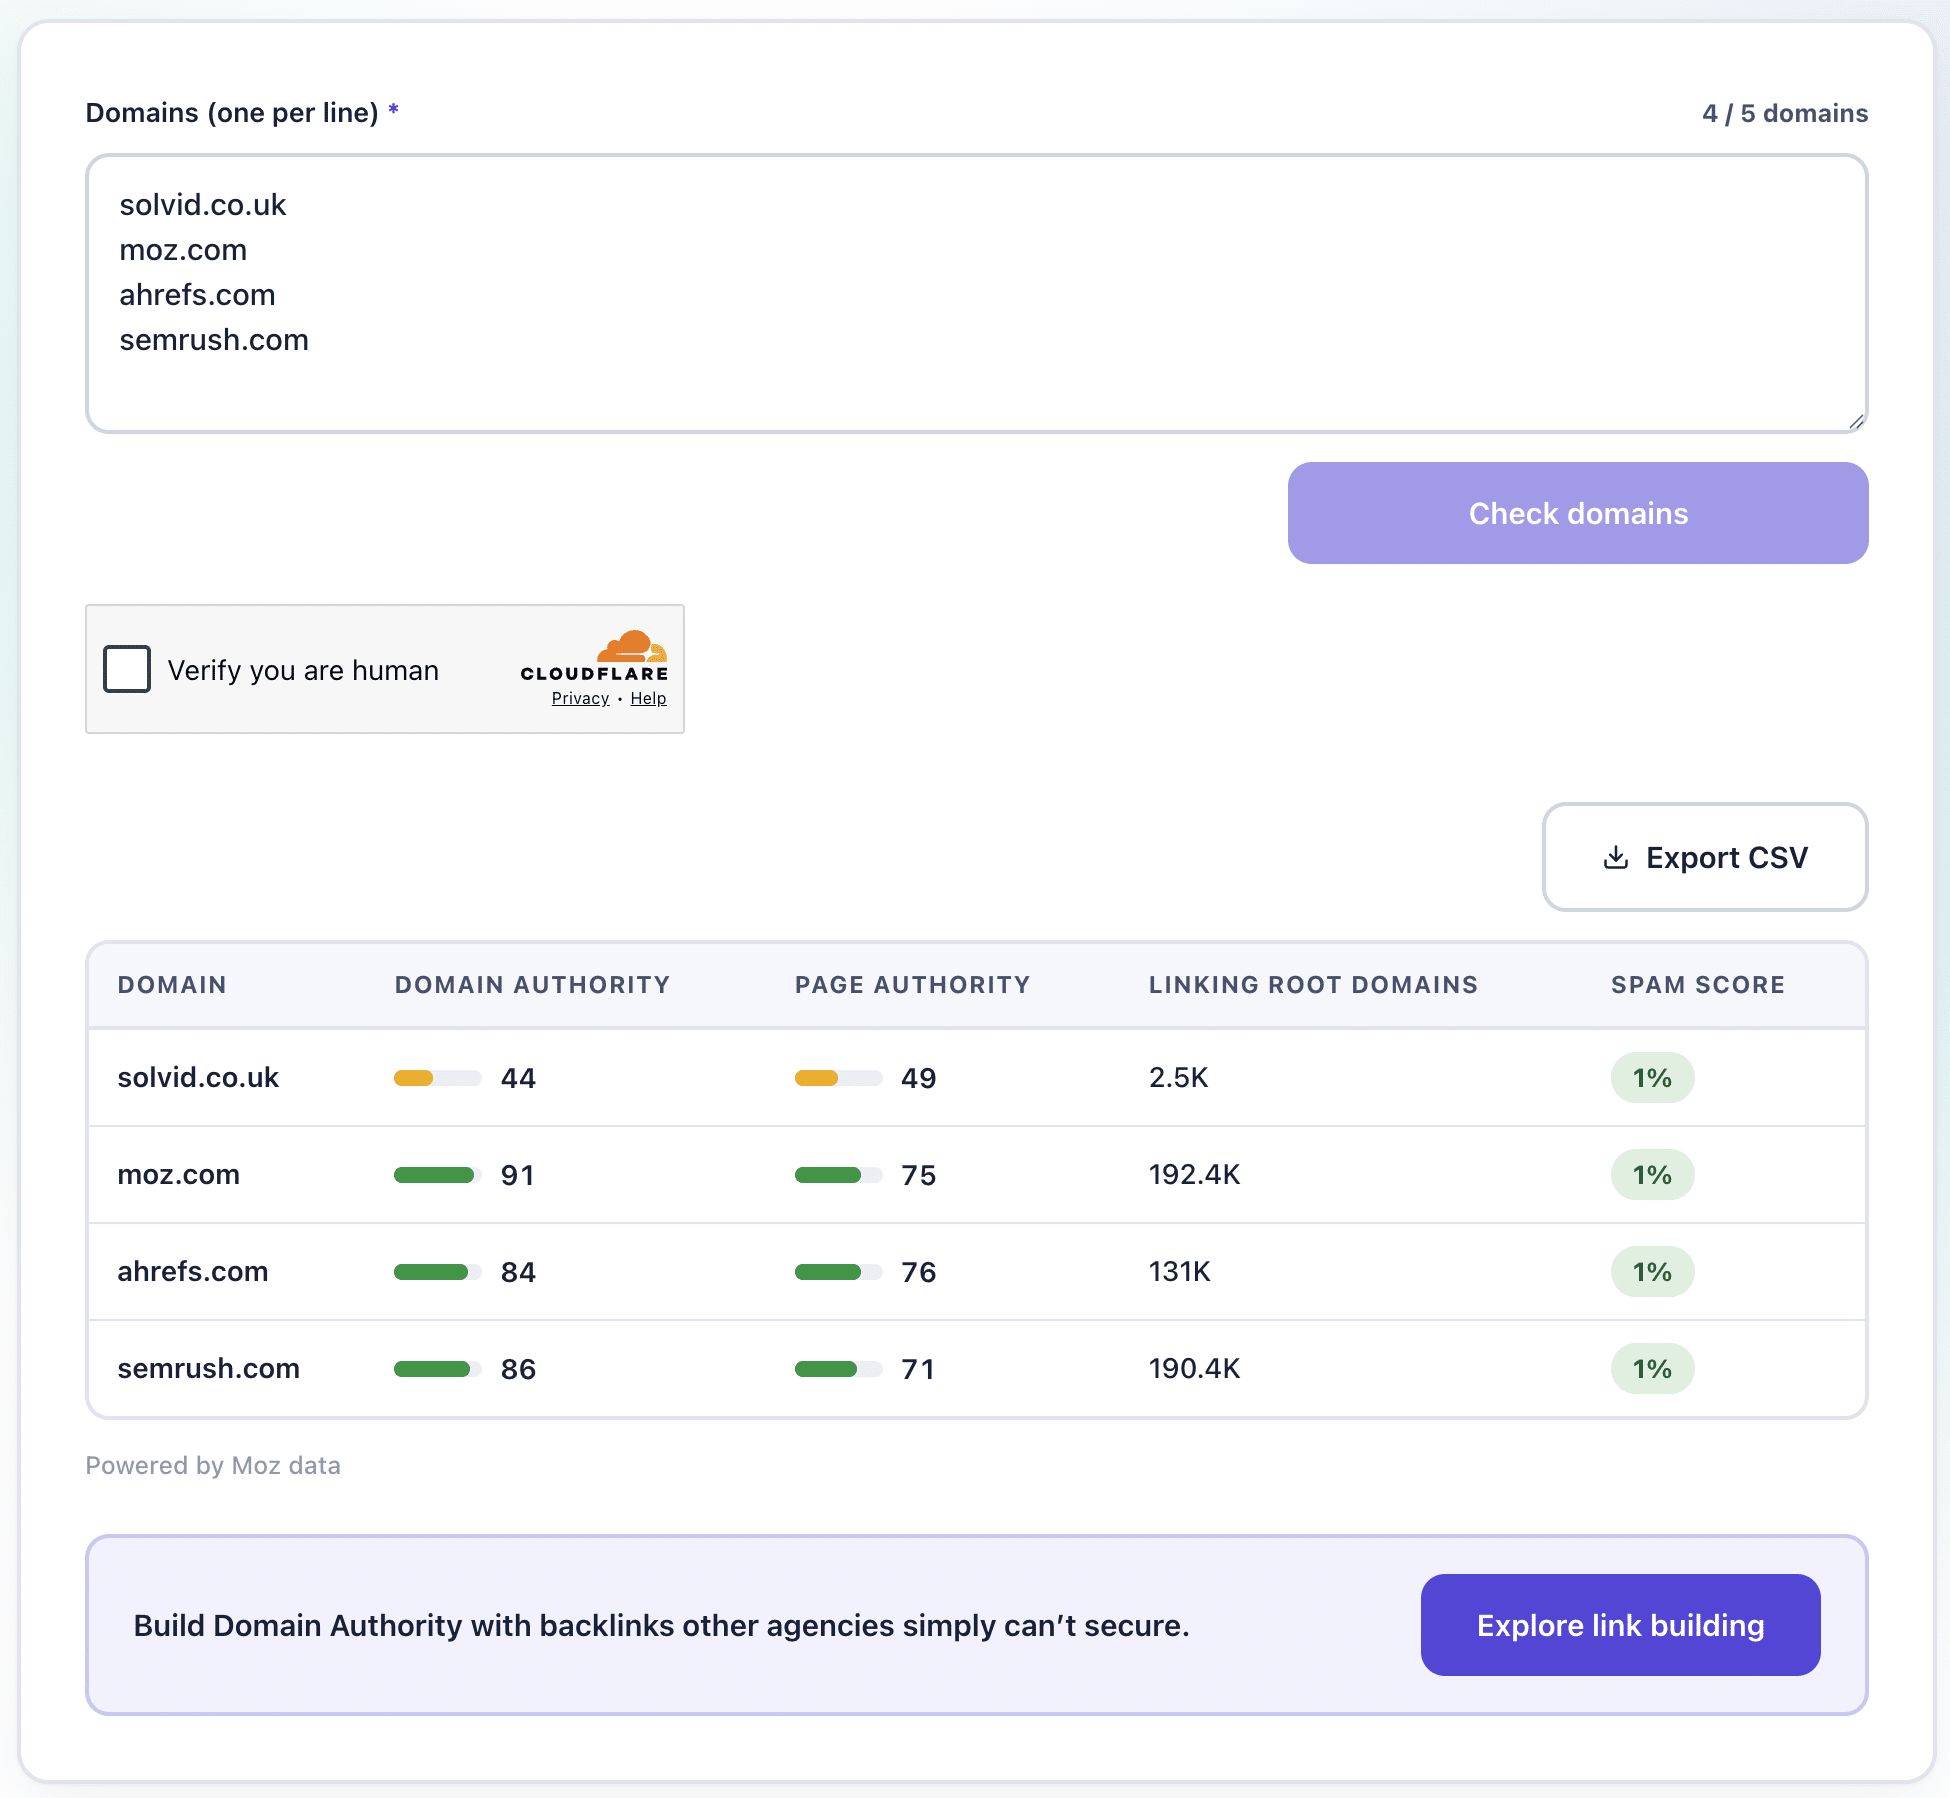Click the textarea resize handle corner
The height and width of the screenshot is (1798, 1950).
tap(1855, 421)
